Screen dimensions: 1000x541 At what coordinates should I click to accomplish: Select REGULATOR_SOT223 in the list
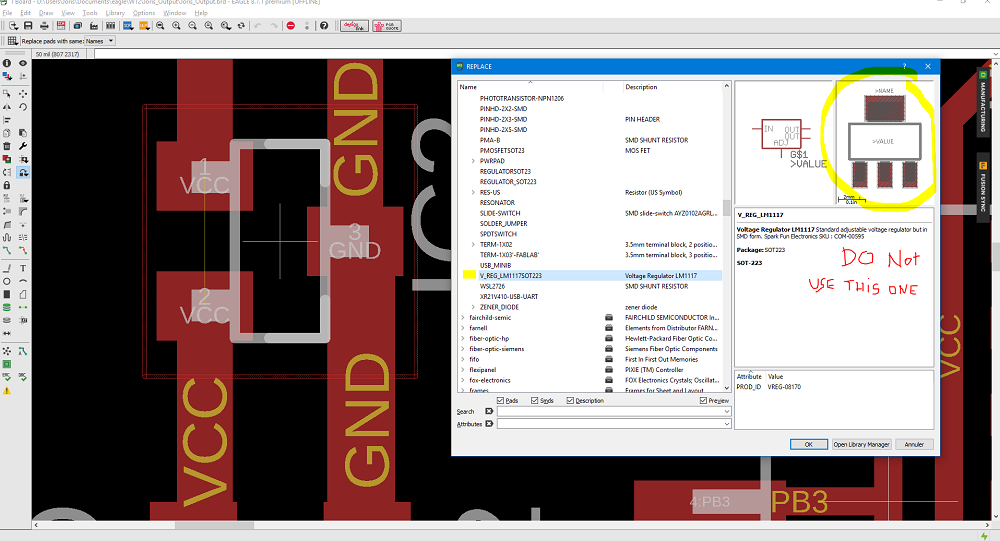(508, 182)
